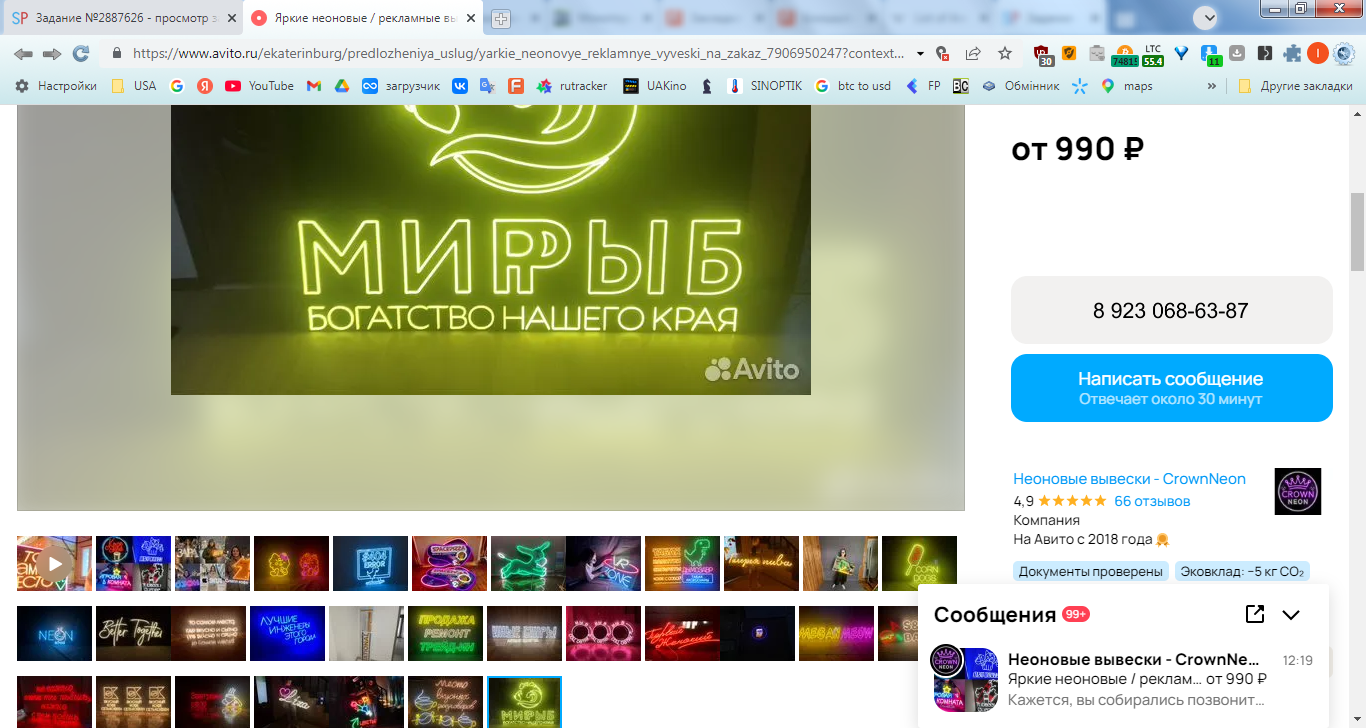Screen dimensions: 1366x728
Task: Open the Yandex bookmark icon
Action: [205, 86]
